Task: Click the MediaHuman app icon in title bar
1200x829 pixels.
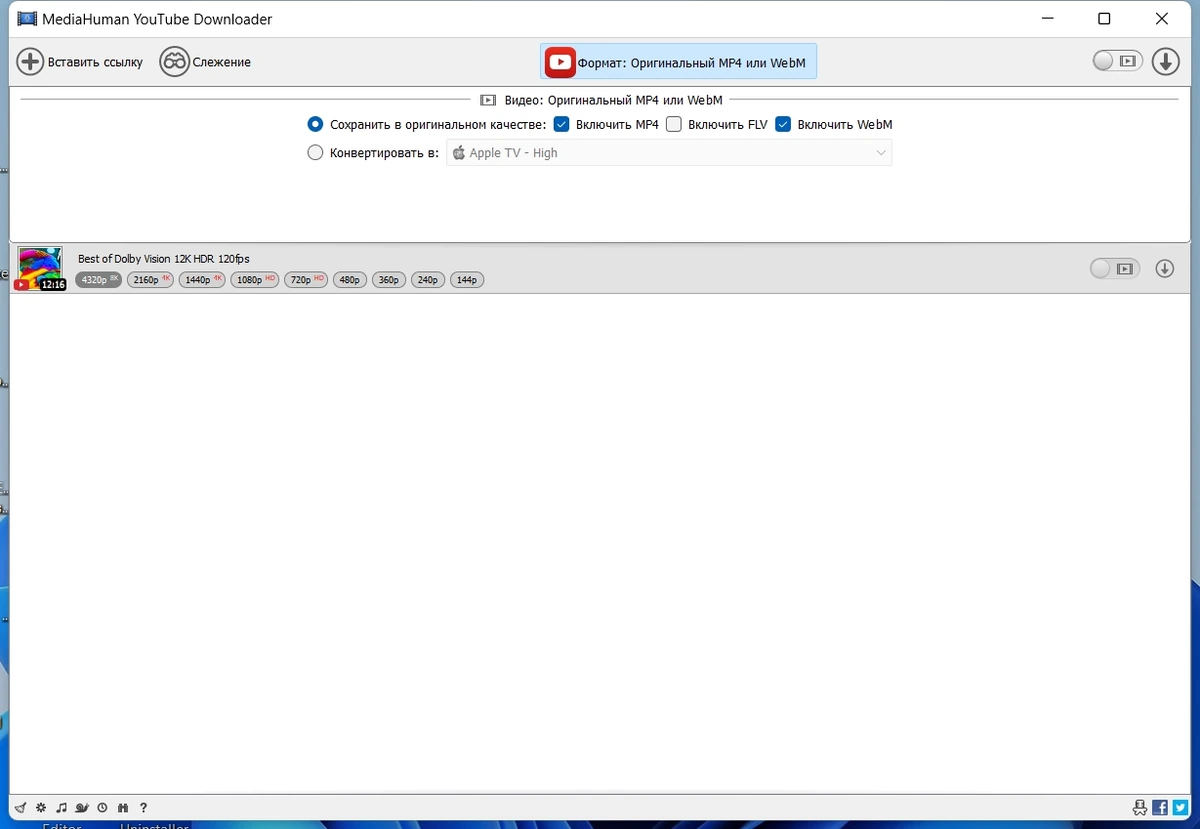Action: [x=27, y=19]
